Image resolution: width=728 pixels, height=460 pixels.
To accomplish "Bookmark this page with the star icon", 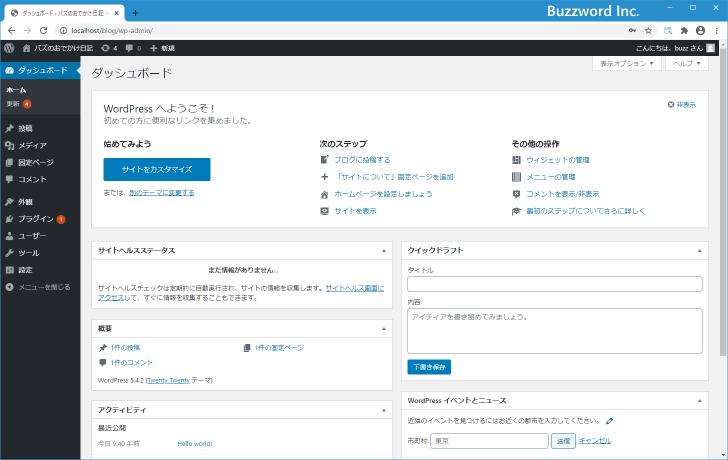I will tap(648, 31).
